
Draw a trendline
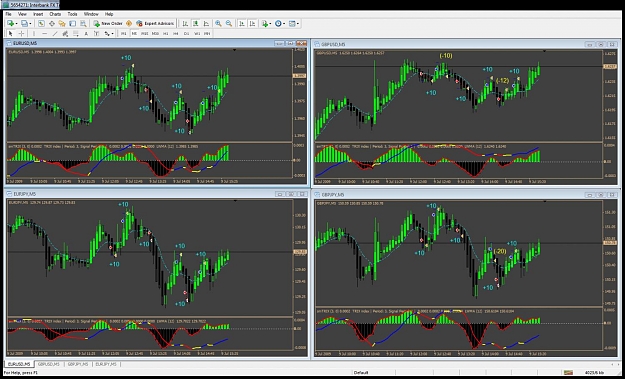[x=55, y=34]
